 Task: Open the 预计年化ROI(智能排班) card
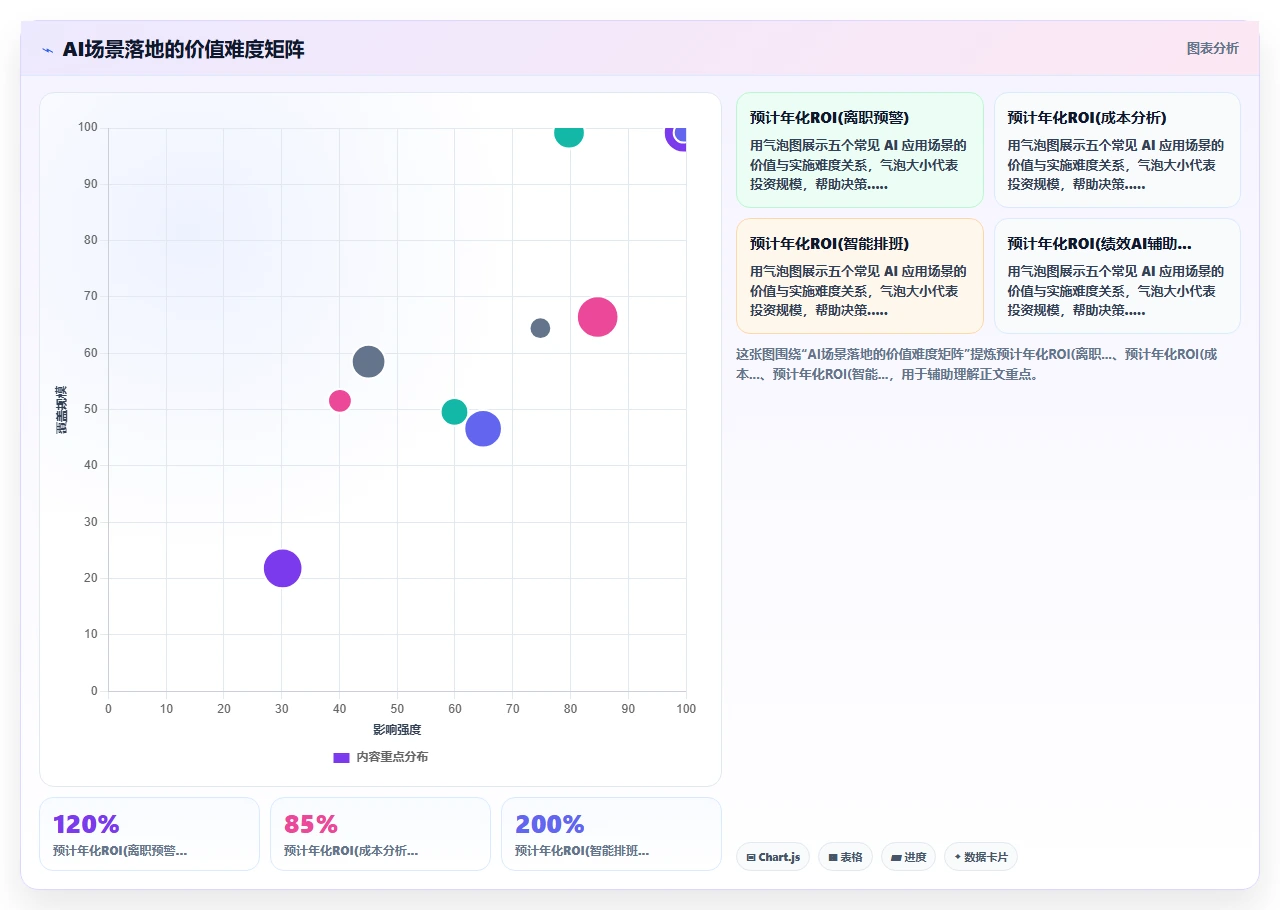click(860, 276)
